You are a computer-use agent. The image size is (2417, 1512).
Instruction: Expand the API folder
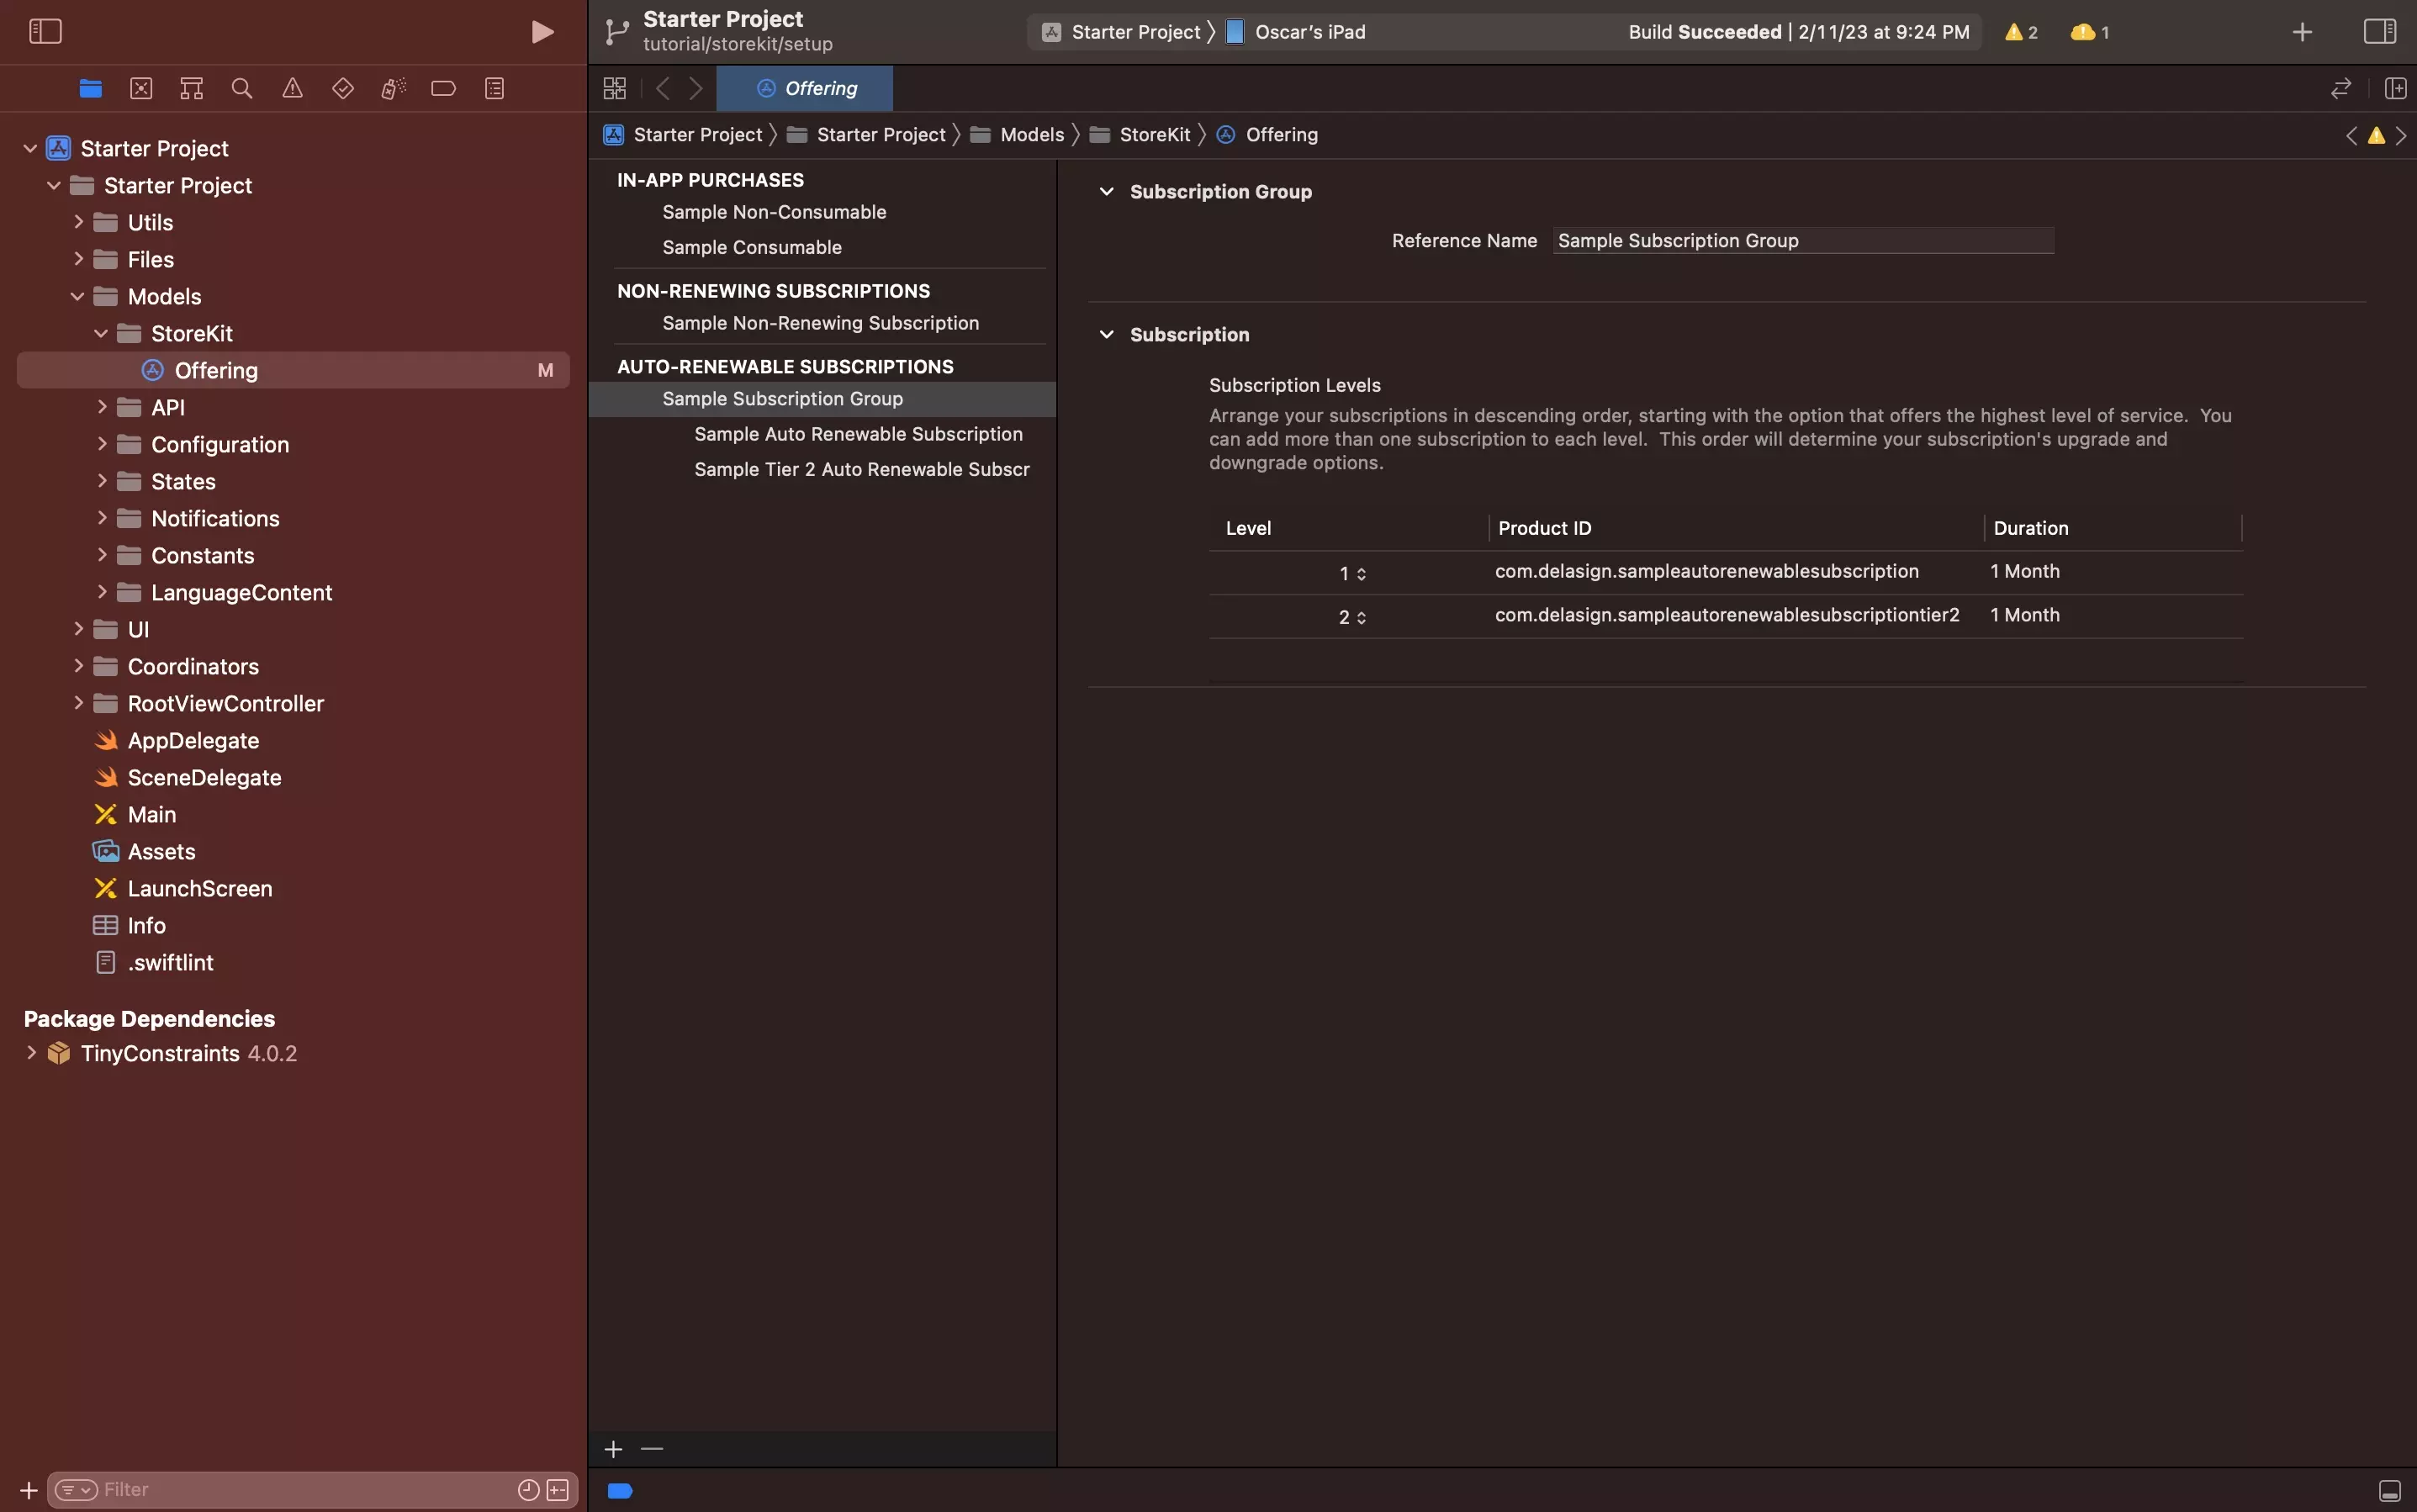[101, 407]
